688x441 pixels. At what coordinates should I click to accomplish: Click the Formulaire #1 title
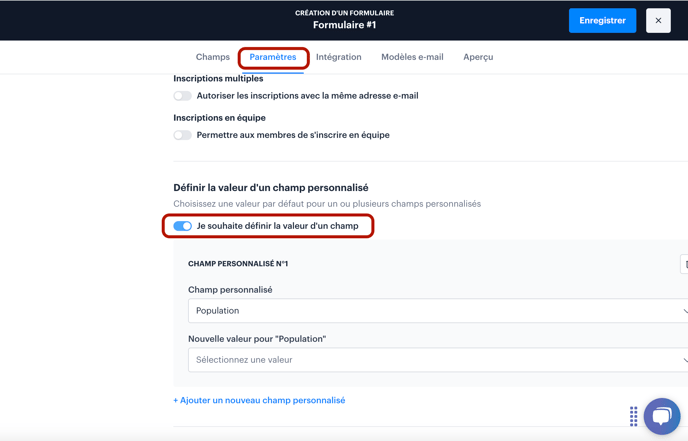point(344,25)
